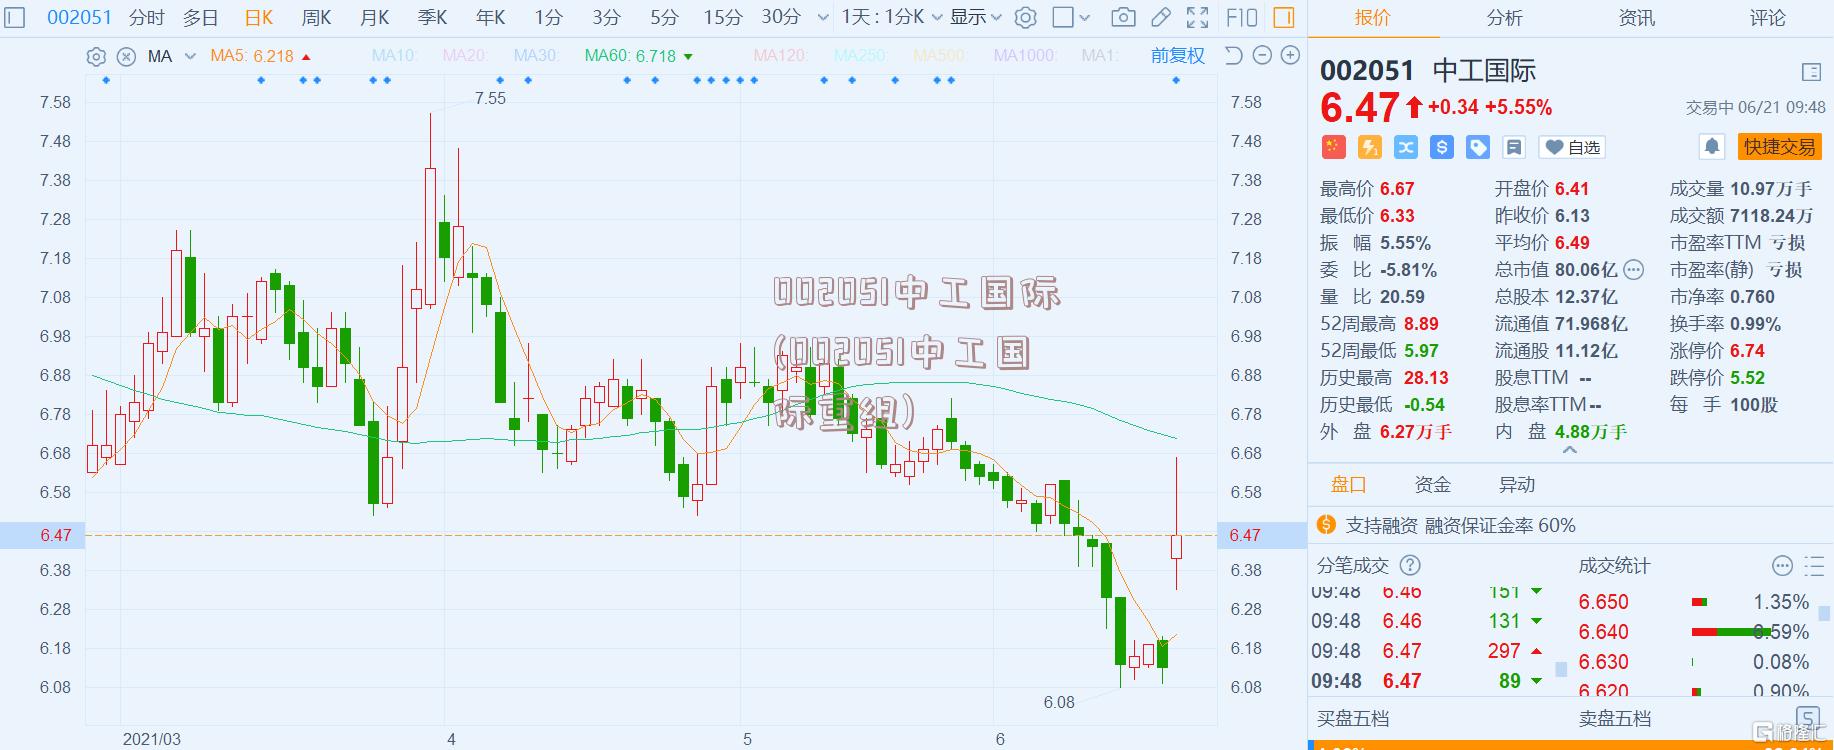
Task: Switch to 日K daily chart
Action: [x=259, y=17]
